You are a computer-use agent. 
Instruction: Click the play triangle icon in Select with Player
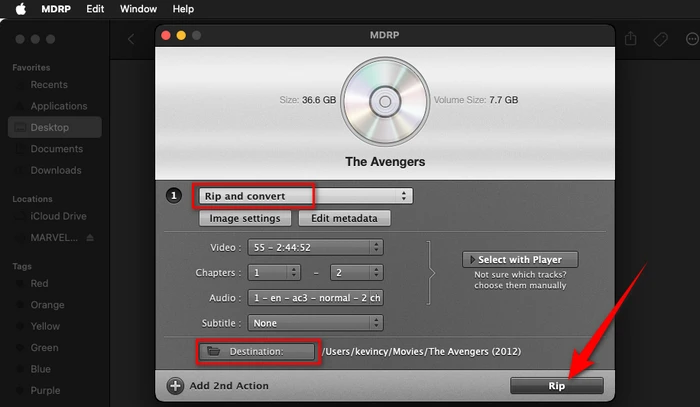click(x=472, y=259)
